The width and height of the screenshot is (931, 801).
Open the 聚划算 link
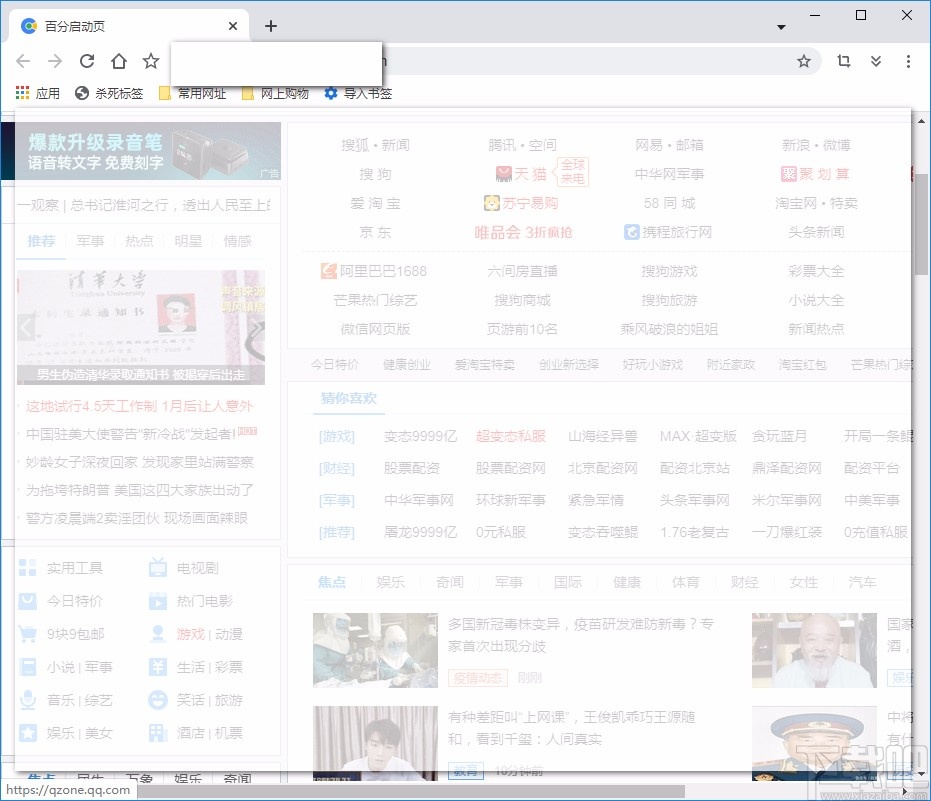pos(816,173)
